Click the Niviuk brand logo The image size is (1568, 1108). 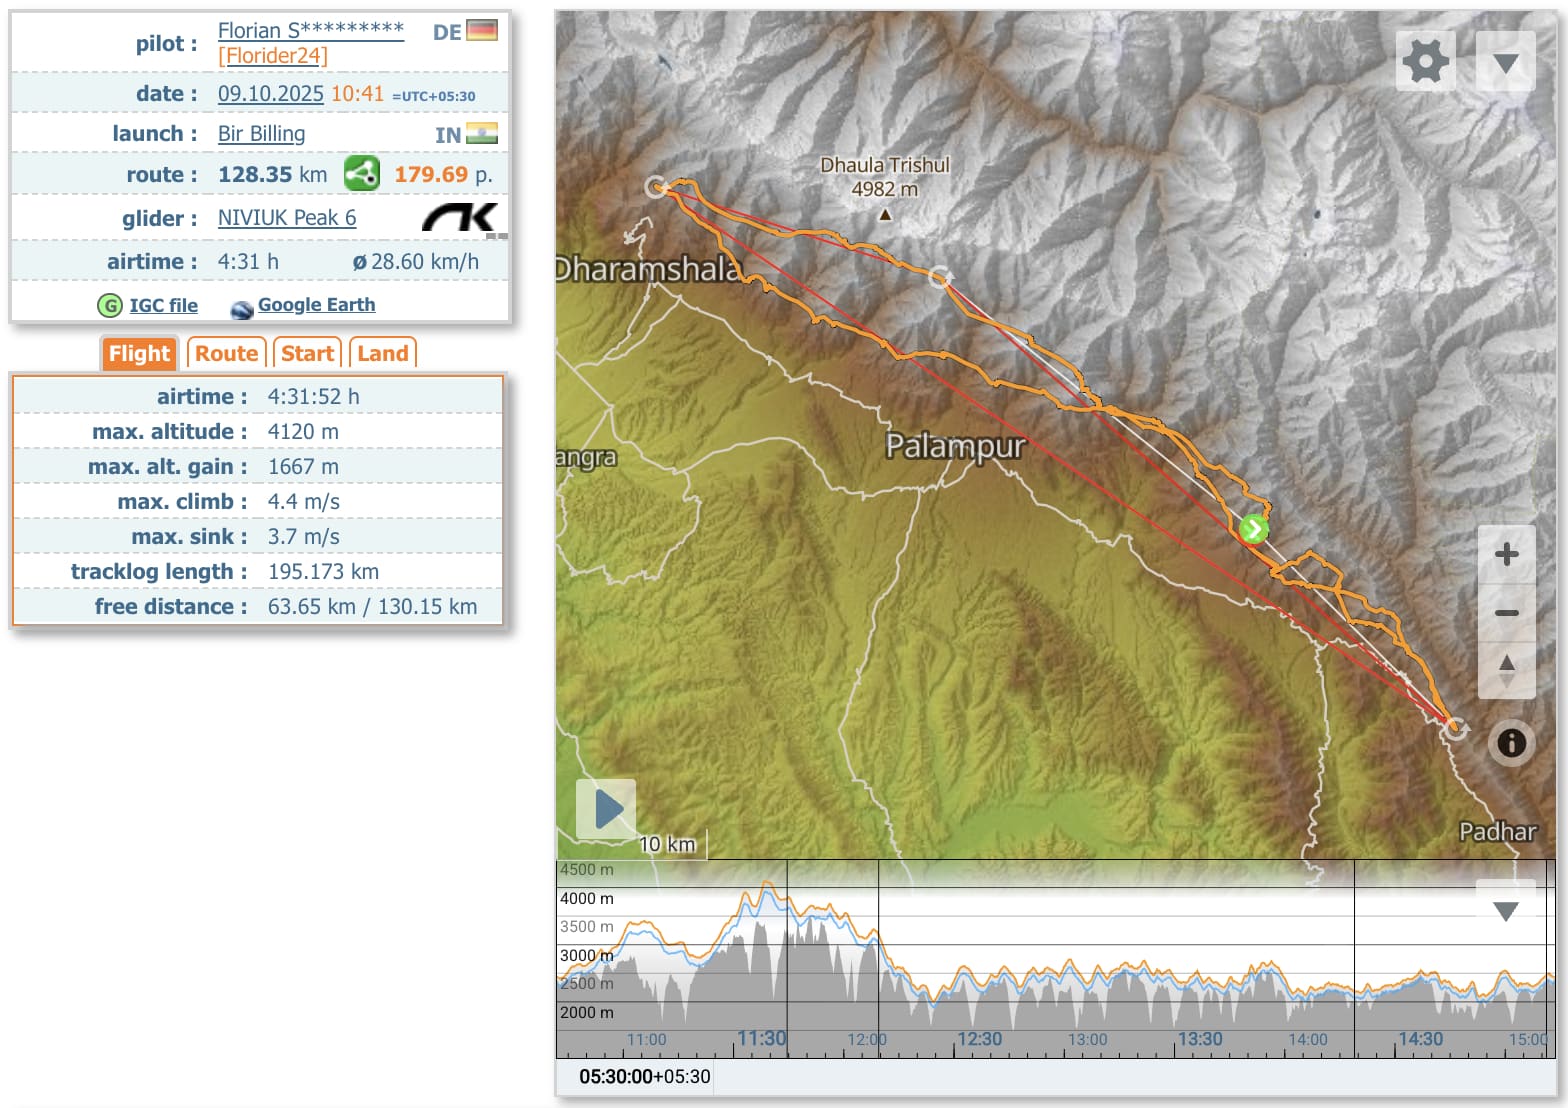pyautogui.click(x=460, y=218)
